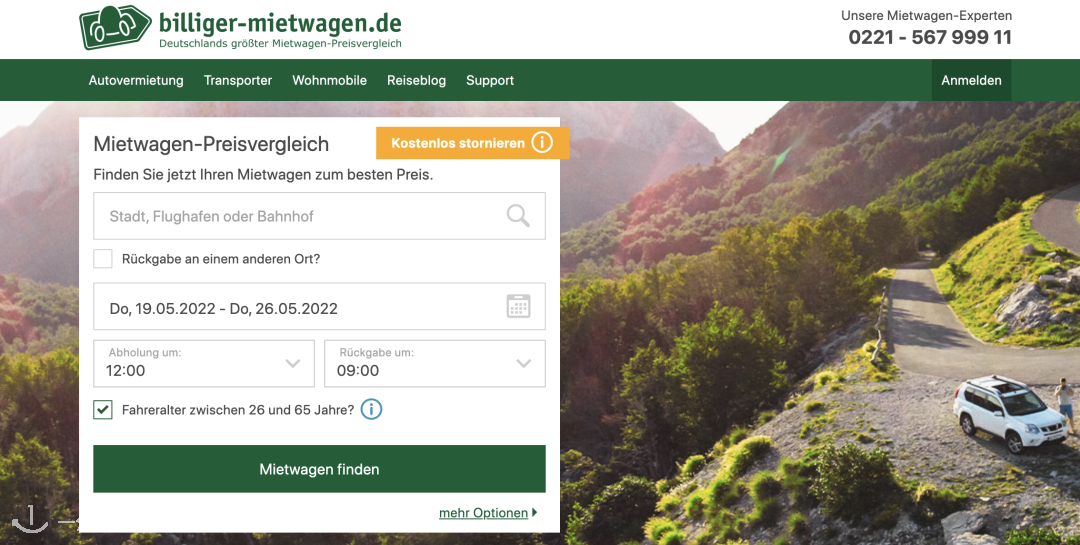The width and height of the screenshot is (1080, 545).
Task: Click the date range field Do, 19.05.2022
Action: [320, 306]
